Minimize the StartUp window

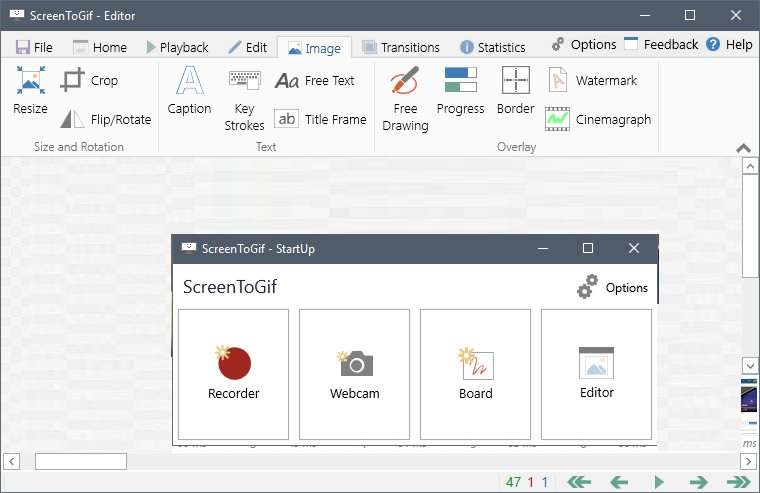tap(543, 249)
